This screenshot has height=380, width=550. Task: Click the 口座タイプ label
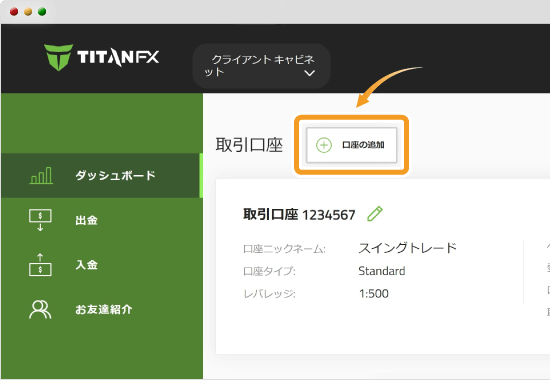269,271
